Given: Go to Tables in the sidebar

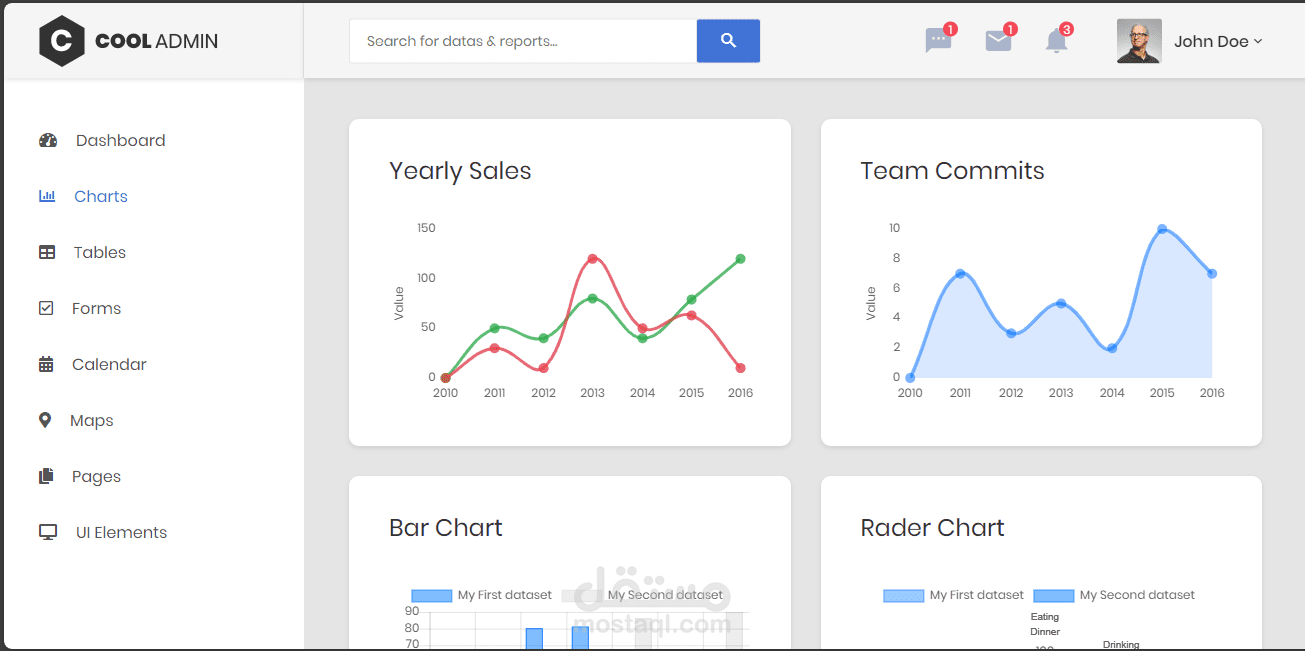Looking at the screenshot, I should [x=100, y=252].
